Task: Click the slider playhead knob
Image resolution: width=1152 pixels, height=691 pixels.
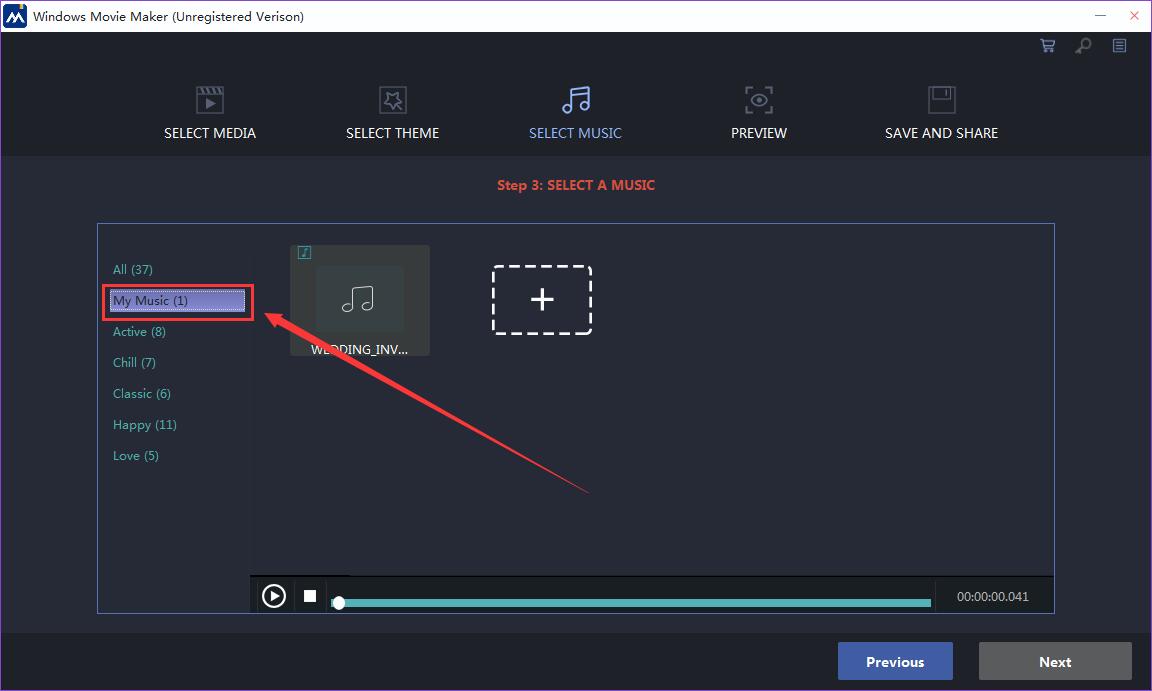Action: coord(339,603)
